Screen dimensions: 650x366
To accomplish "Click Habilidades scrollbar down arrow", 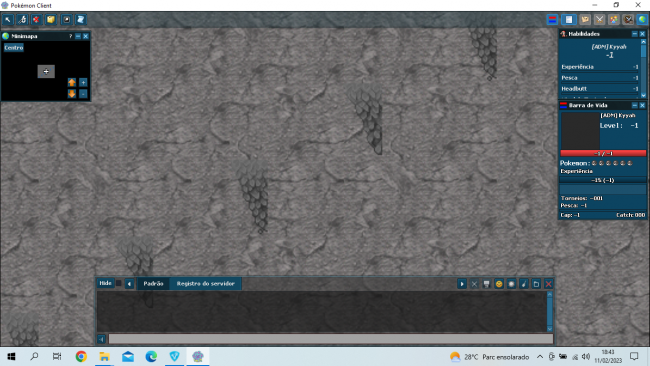I will [x=644, y=95].
